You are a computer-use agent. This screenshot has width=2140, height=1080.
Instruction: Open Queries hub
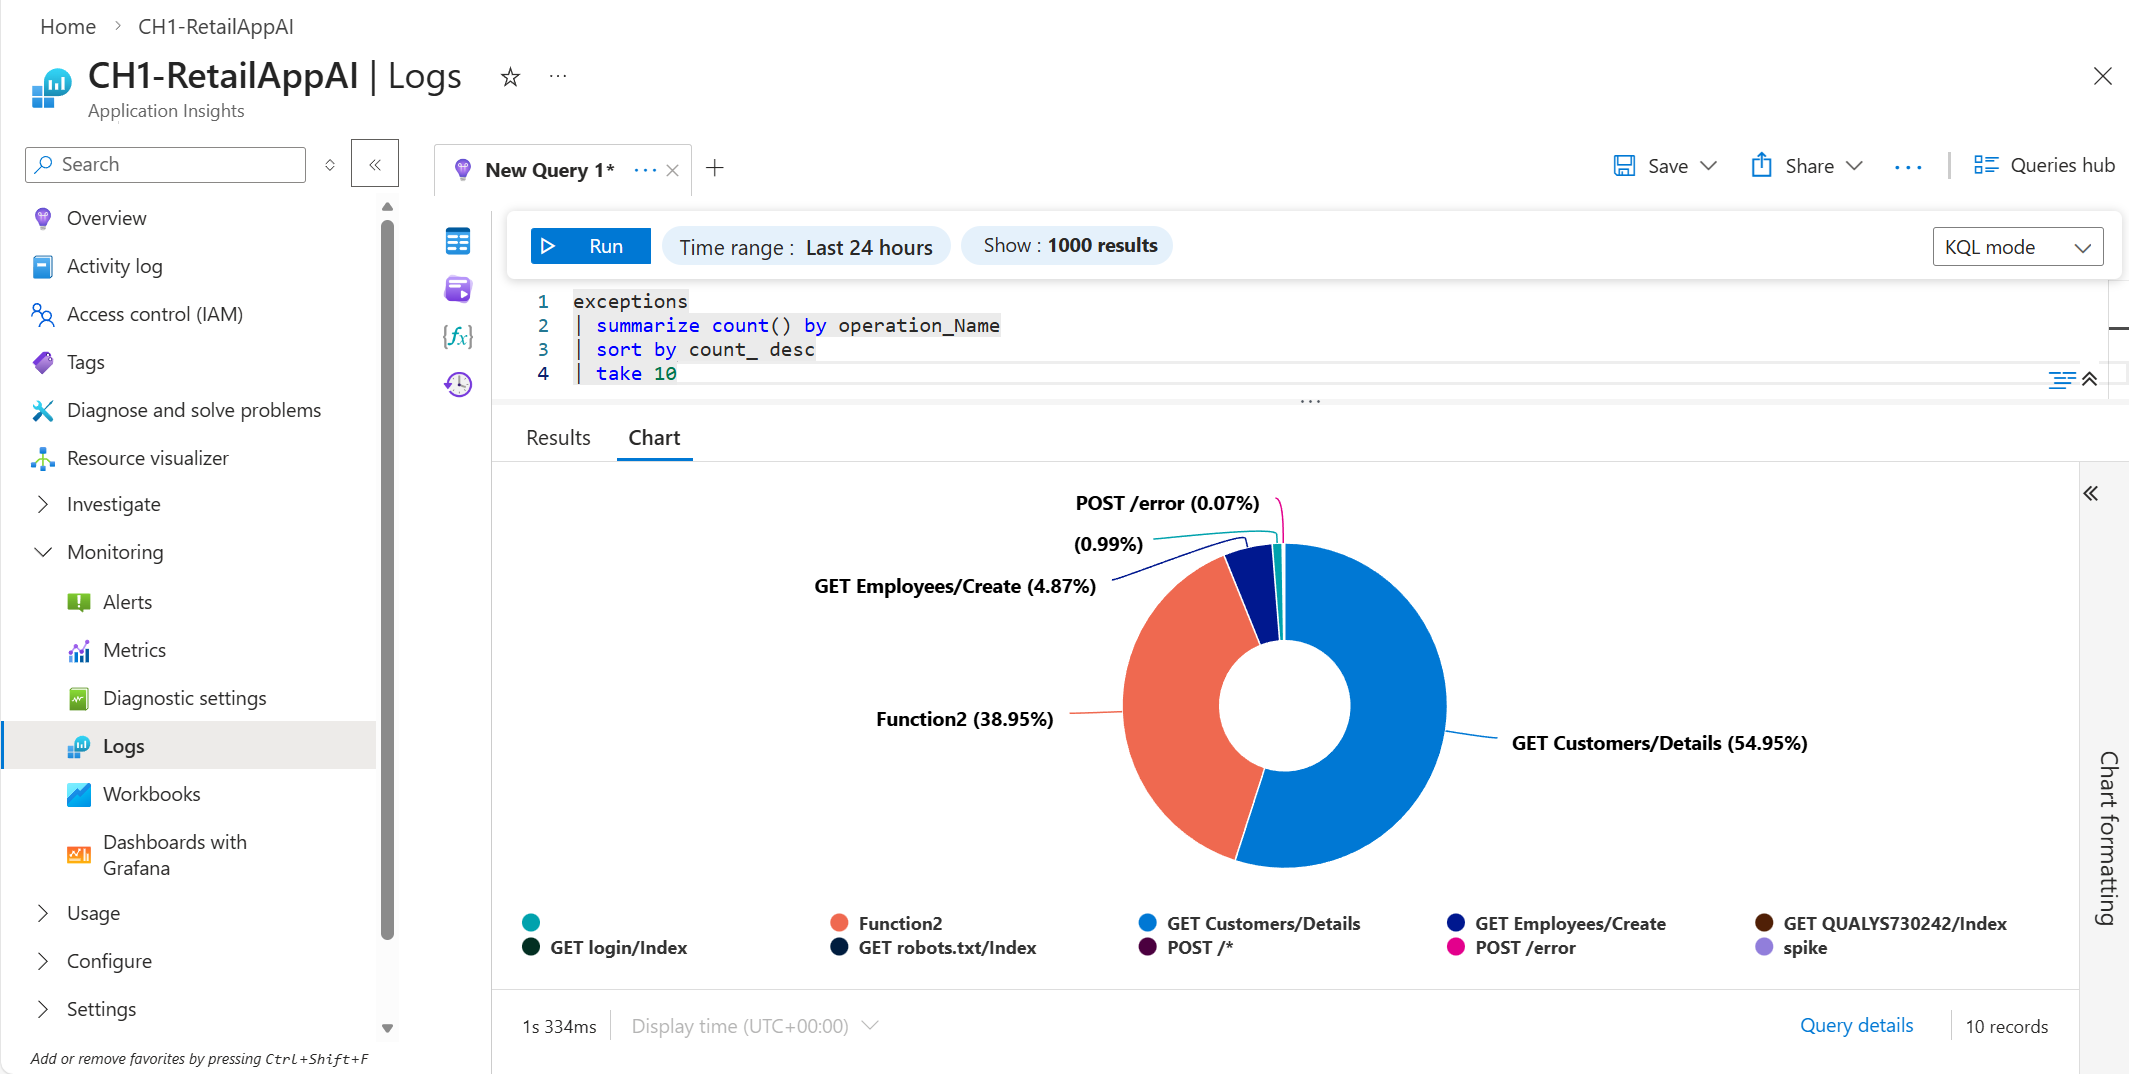tap(2044, 166)
